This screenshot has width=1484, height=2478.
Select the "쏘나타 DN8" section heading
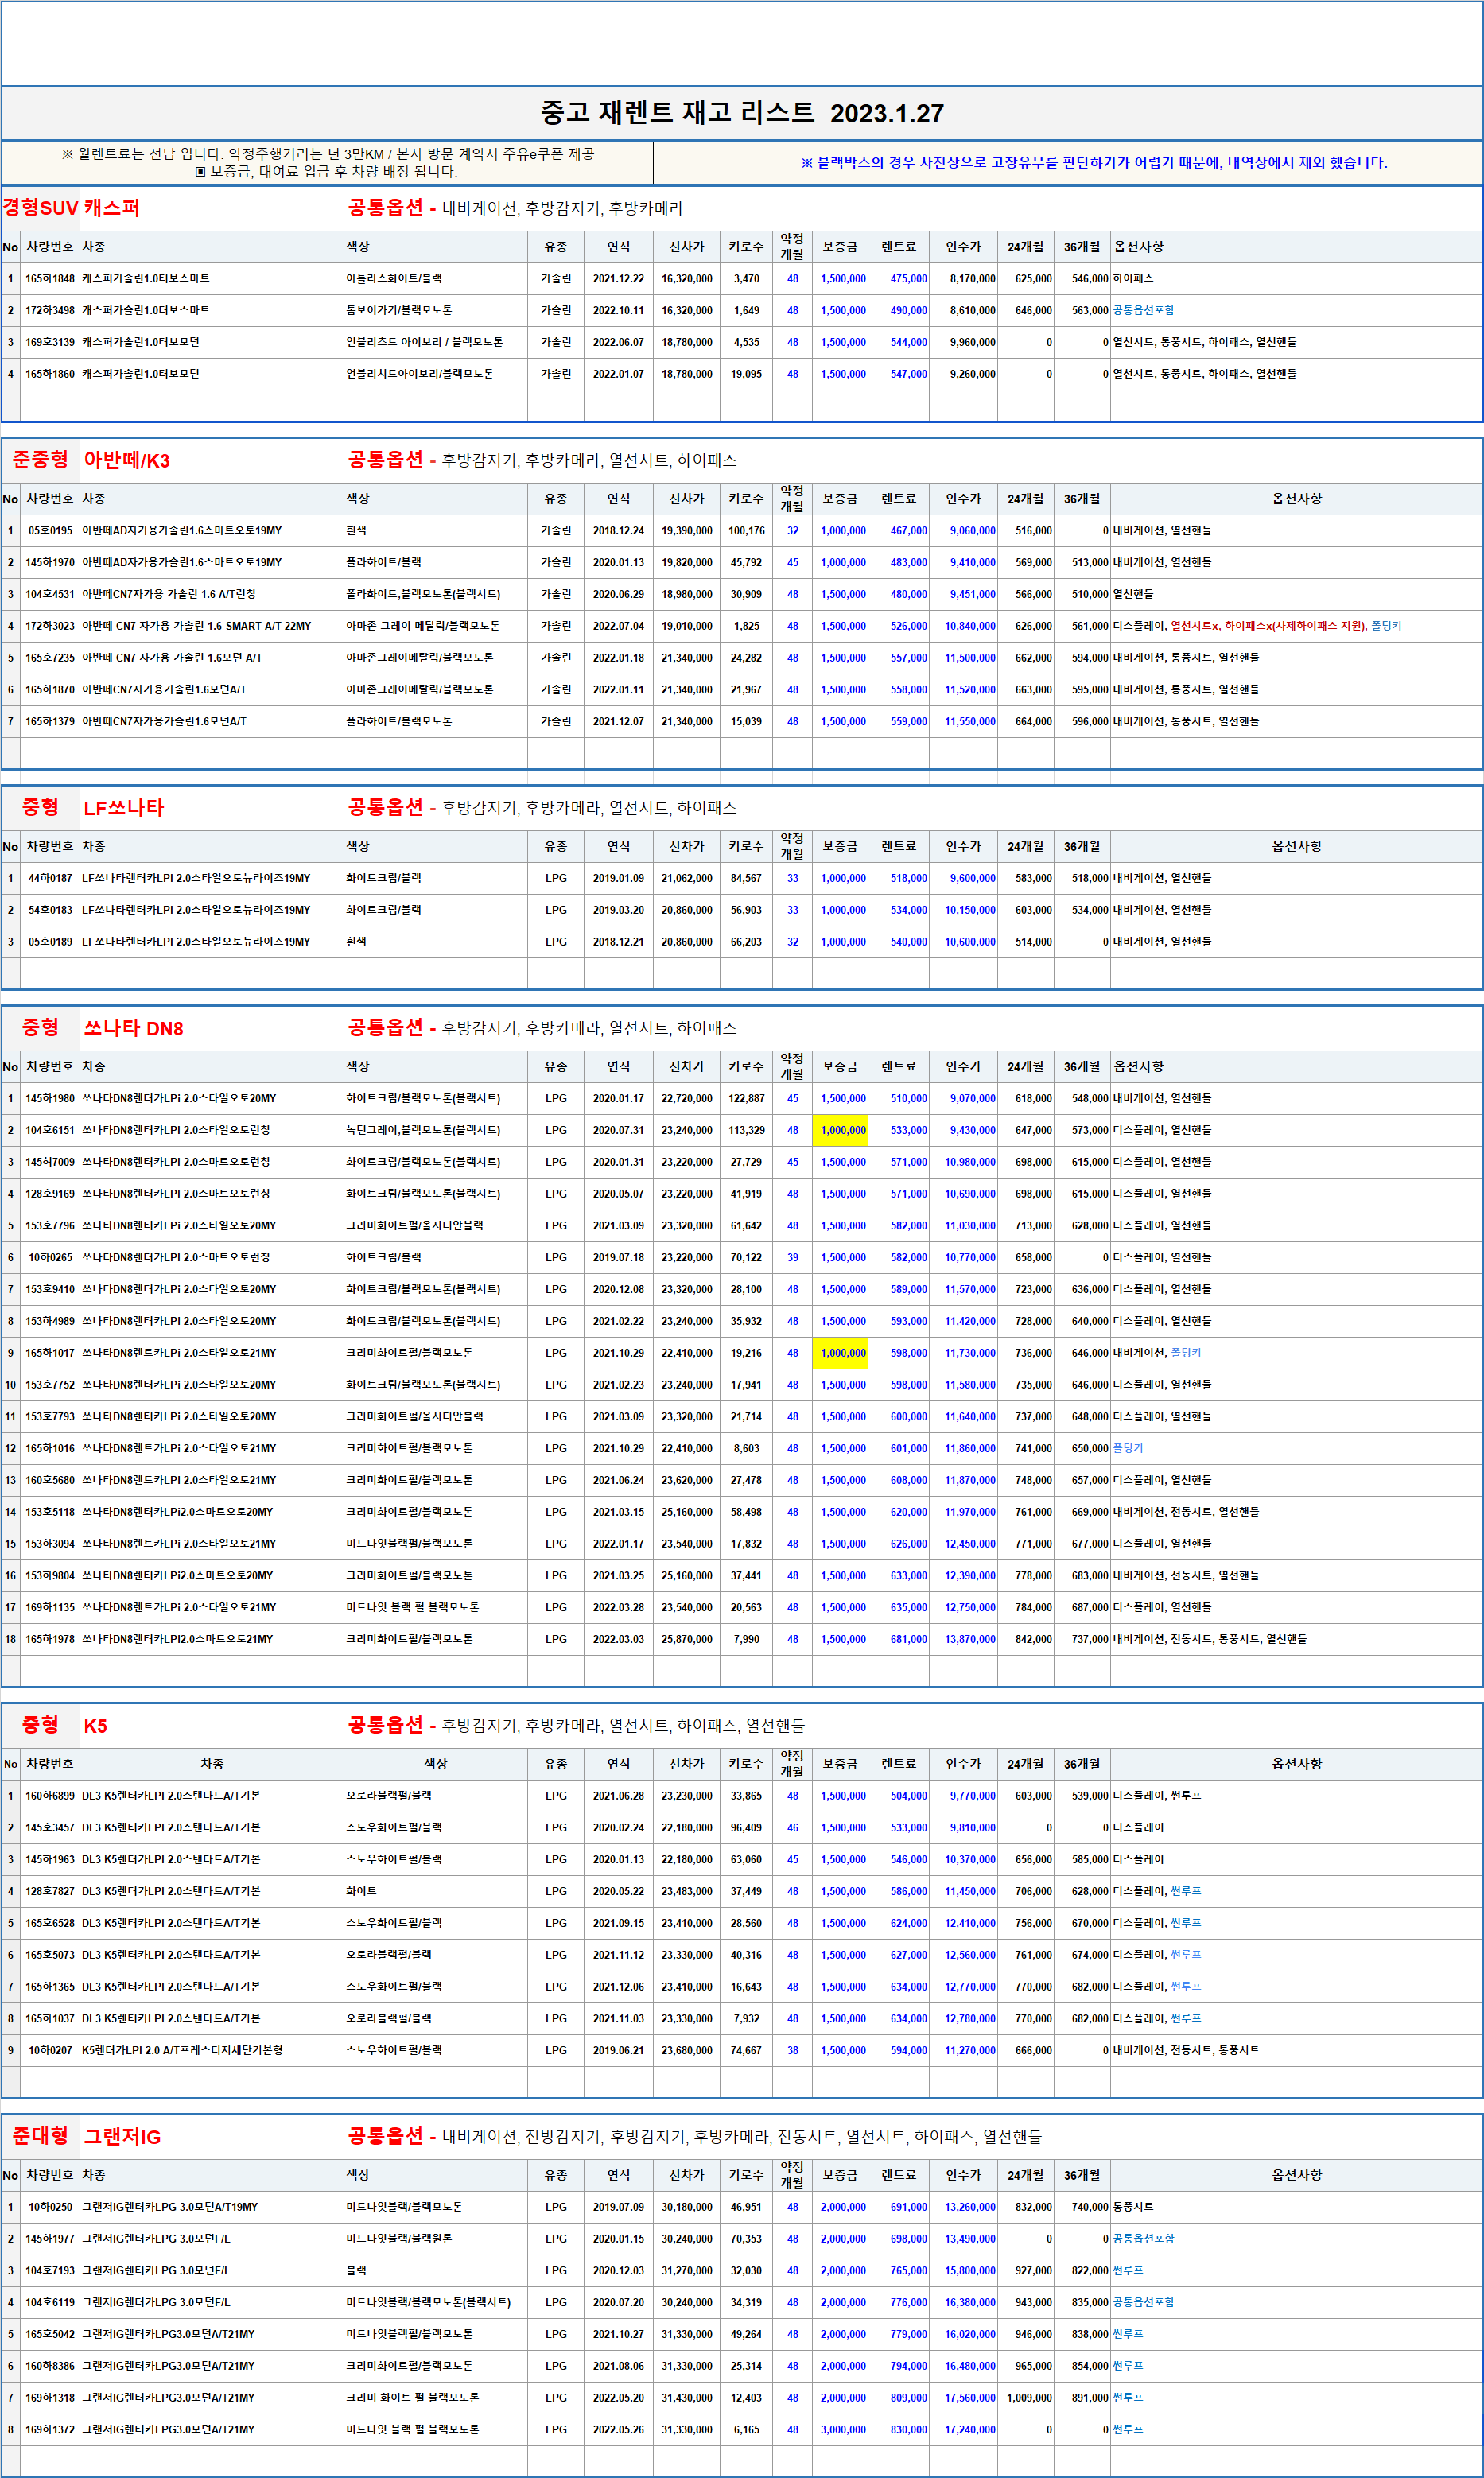tap(133, 1028)
